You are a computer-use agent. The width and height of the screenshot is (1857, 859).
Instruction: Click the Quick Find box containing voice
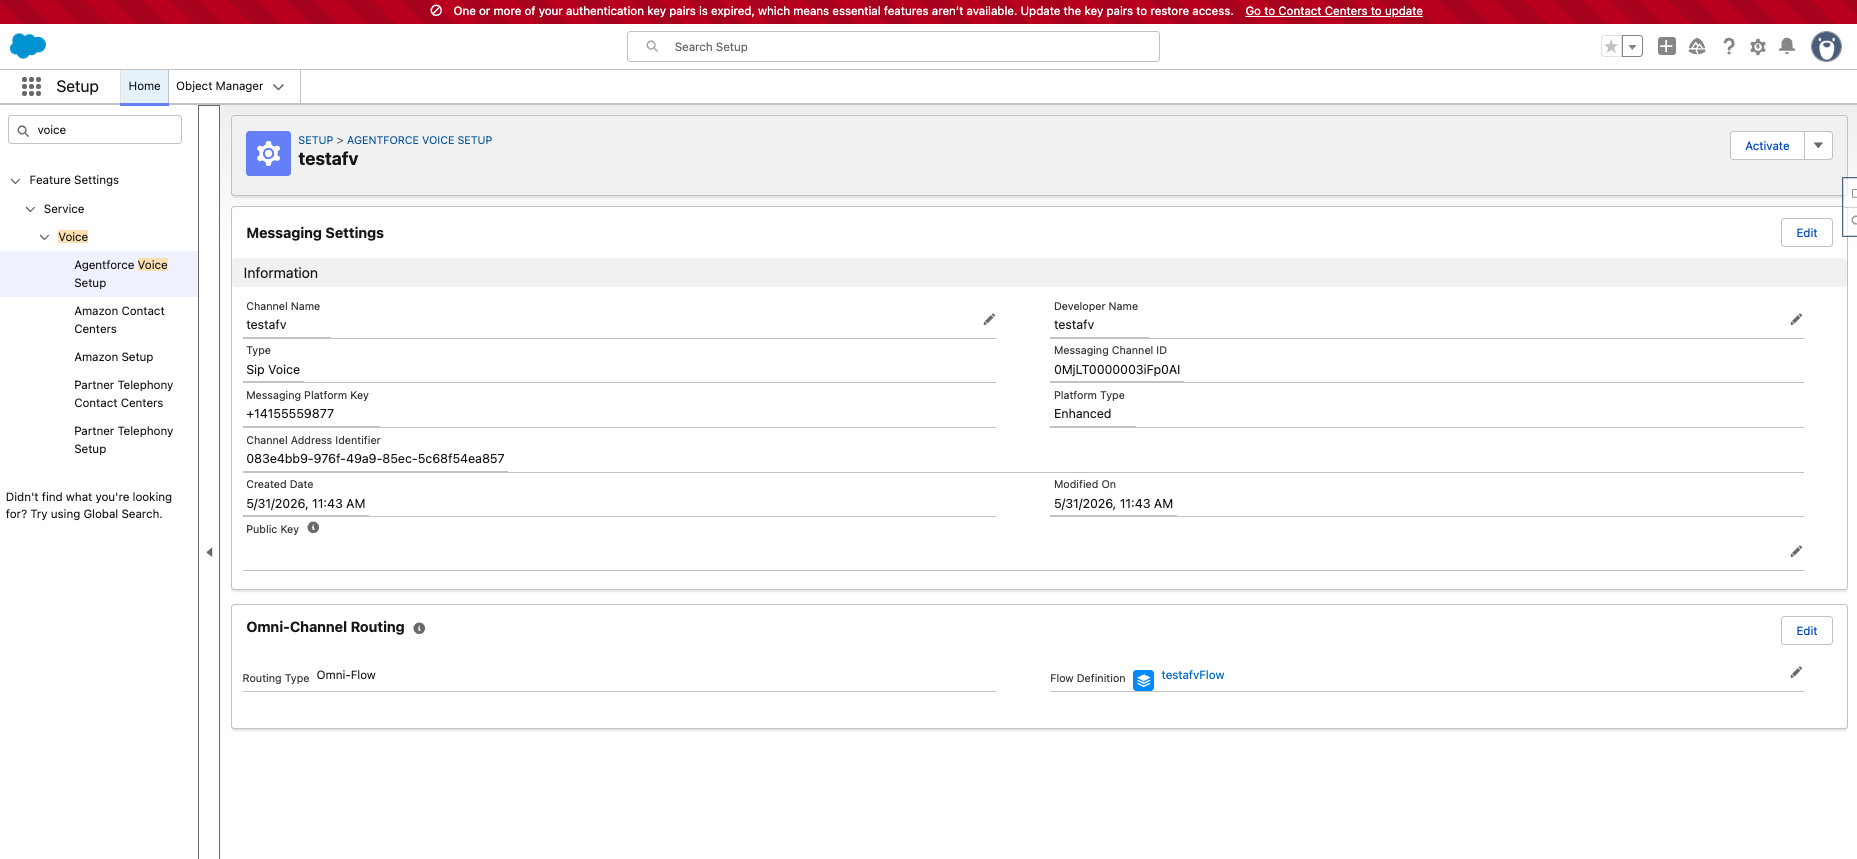95,130
